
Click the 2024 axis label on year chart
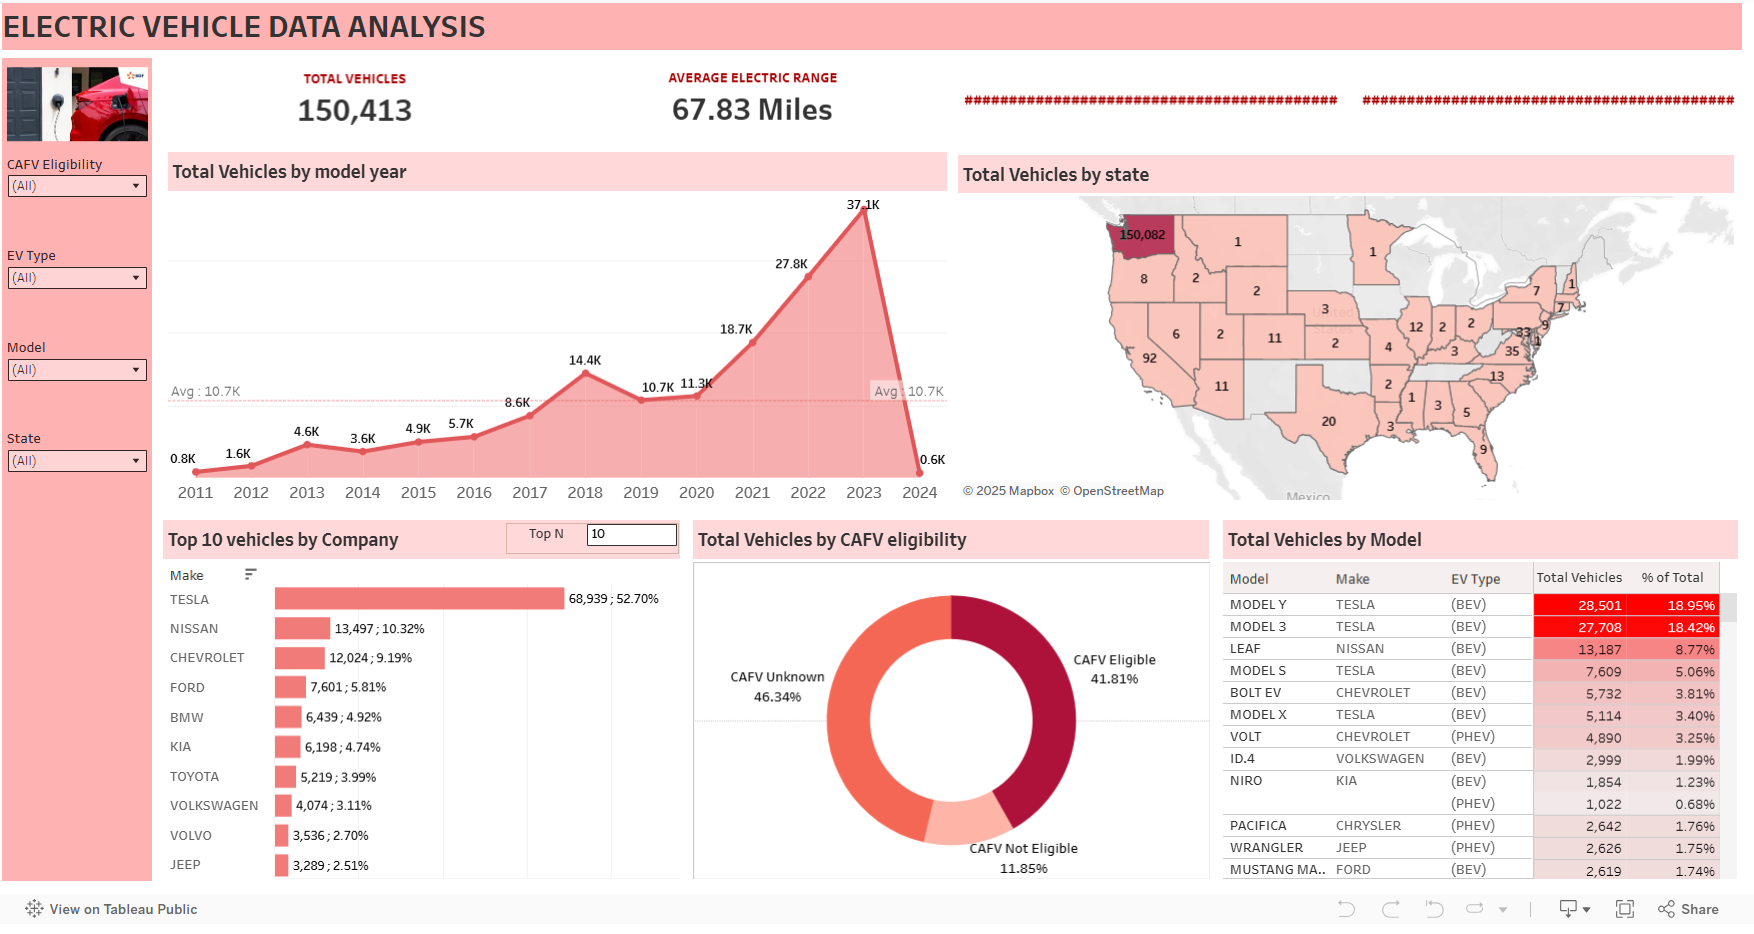(x=919, y=493)
